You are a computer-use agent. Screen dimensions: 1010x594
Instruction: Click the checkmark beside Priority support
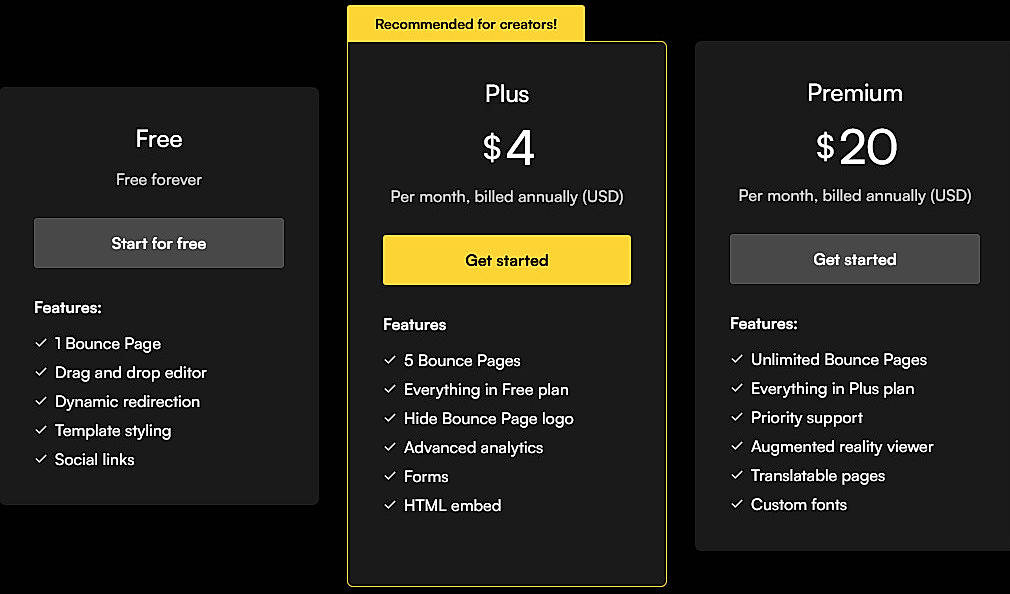click(737, 417)
